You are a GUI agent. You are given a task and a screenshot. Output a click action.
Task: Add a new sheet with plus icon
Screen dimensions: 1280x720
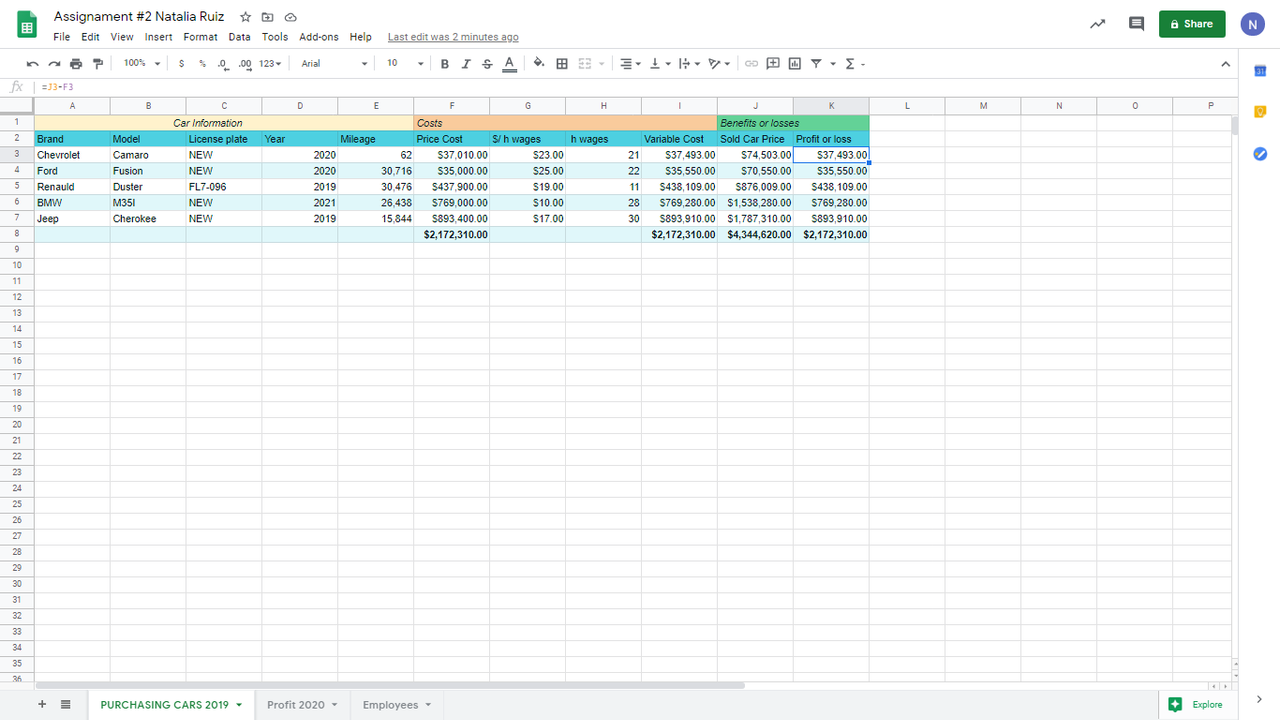pos(42,704)
